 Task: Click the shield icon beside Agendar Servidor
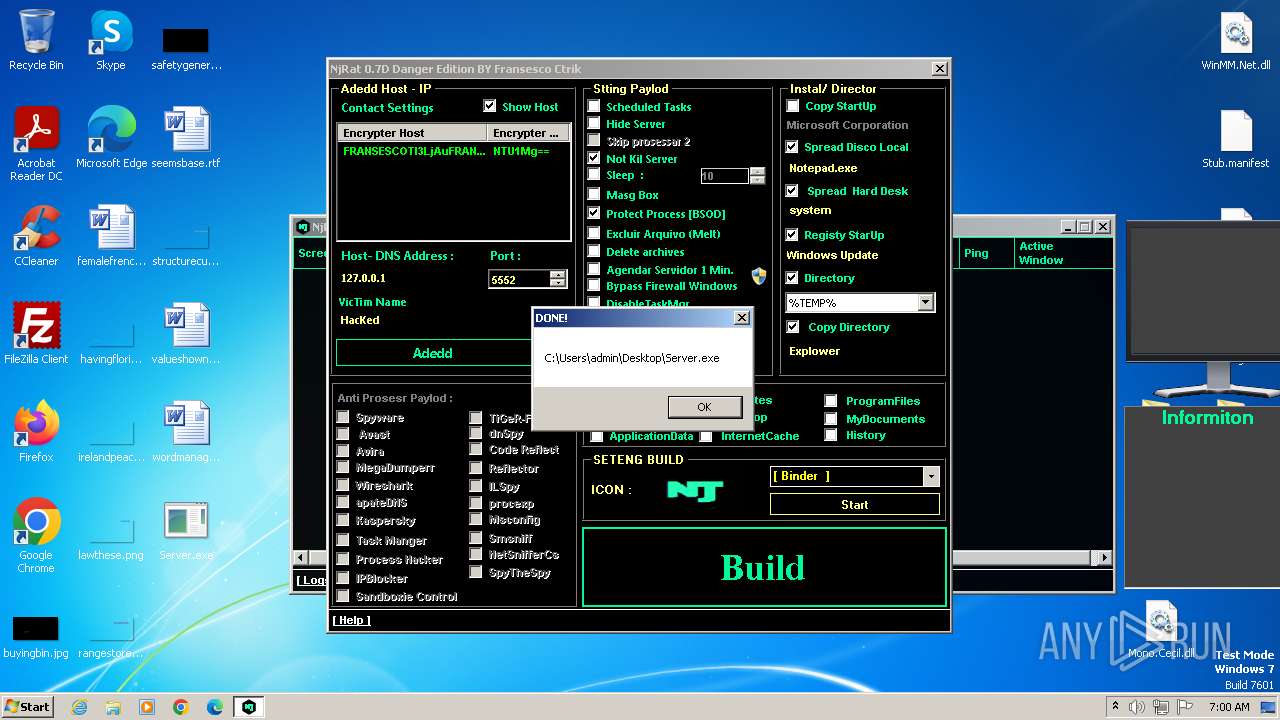pyautogui.click(x=759, y=276)
